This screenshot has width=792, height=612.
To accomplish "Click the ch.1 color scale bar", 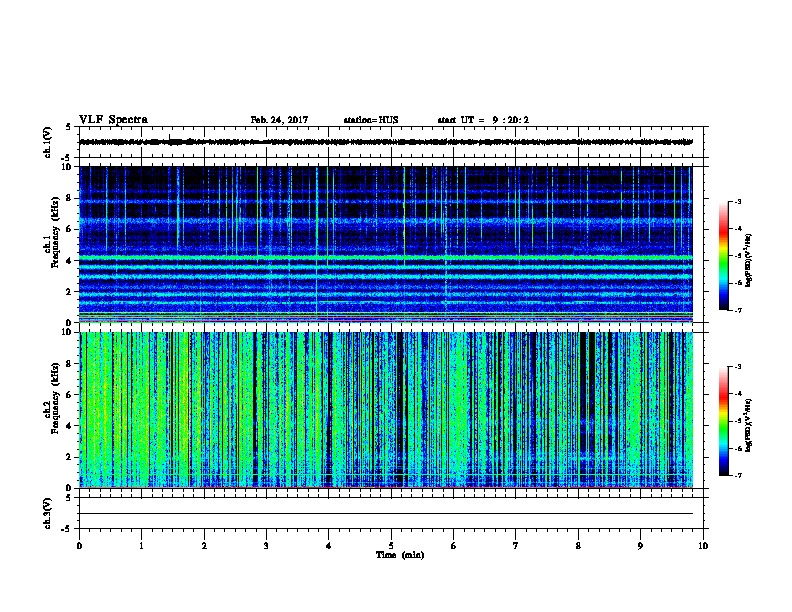I will point(723,256).
